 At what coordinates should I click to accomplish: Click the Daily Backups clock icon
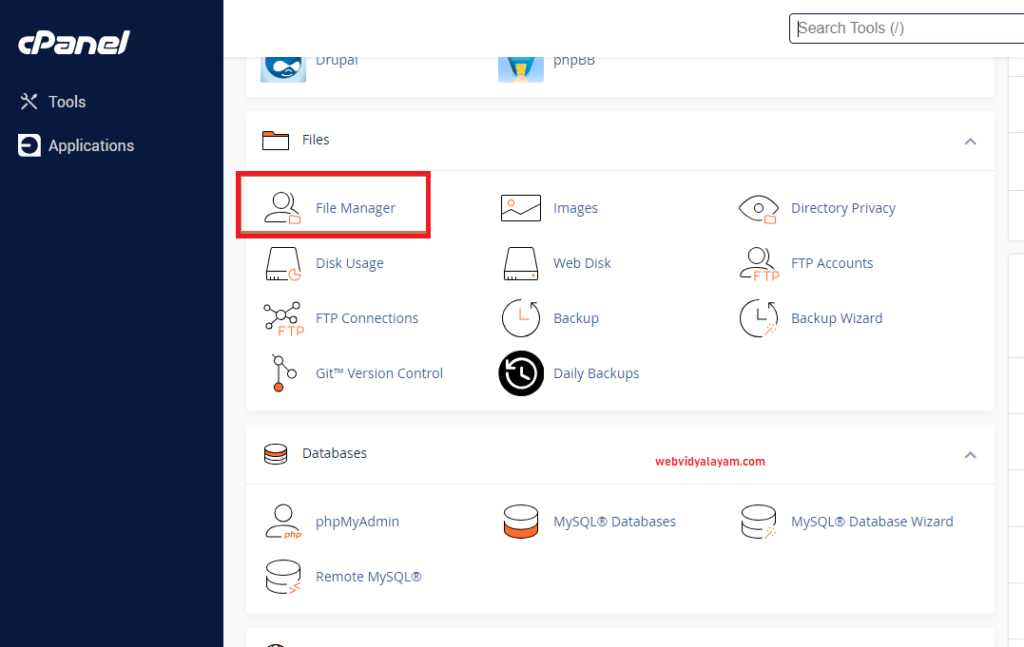[x=520, y=373]
